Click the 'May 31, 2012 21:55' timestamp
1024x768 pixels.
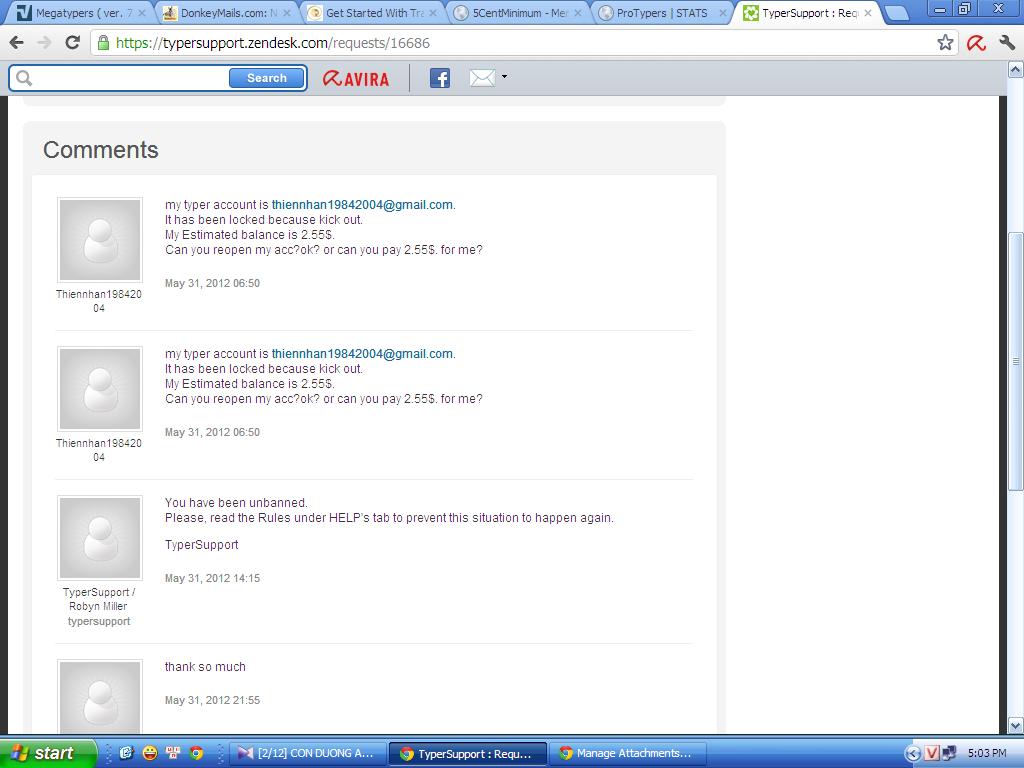[212, 701]
